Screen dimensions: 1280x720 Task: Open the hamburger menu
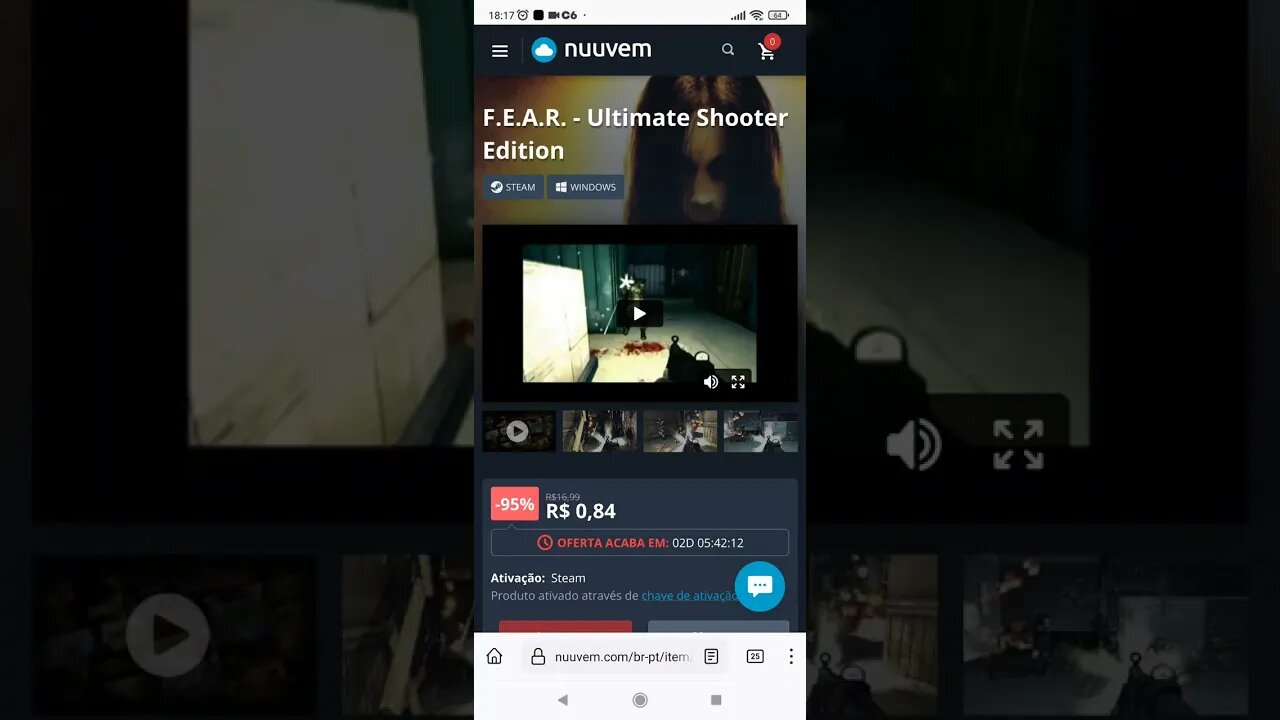(x=500, y=51)
